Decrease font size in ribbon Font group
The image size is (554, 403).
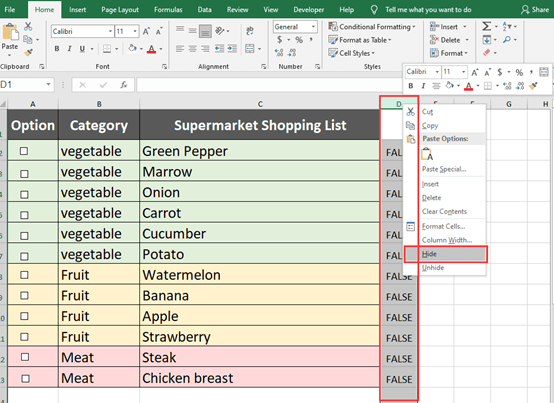point(159,31)
